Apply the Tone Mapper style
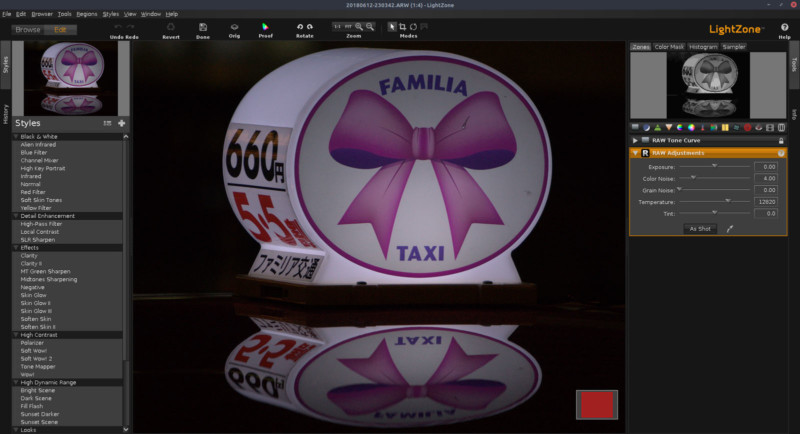This screenshot has width=800, height=434. tap(38, 366)
